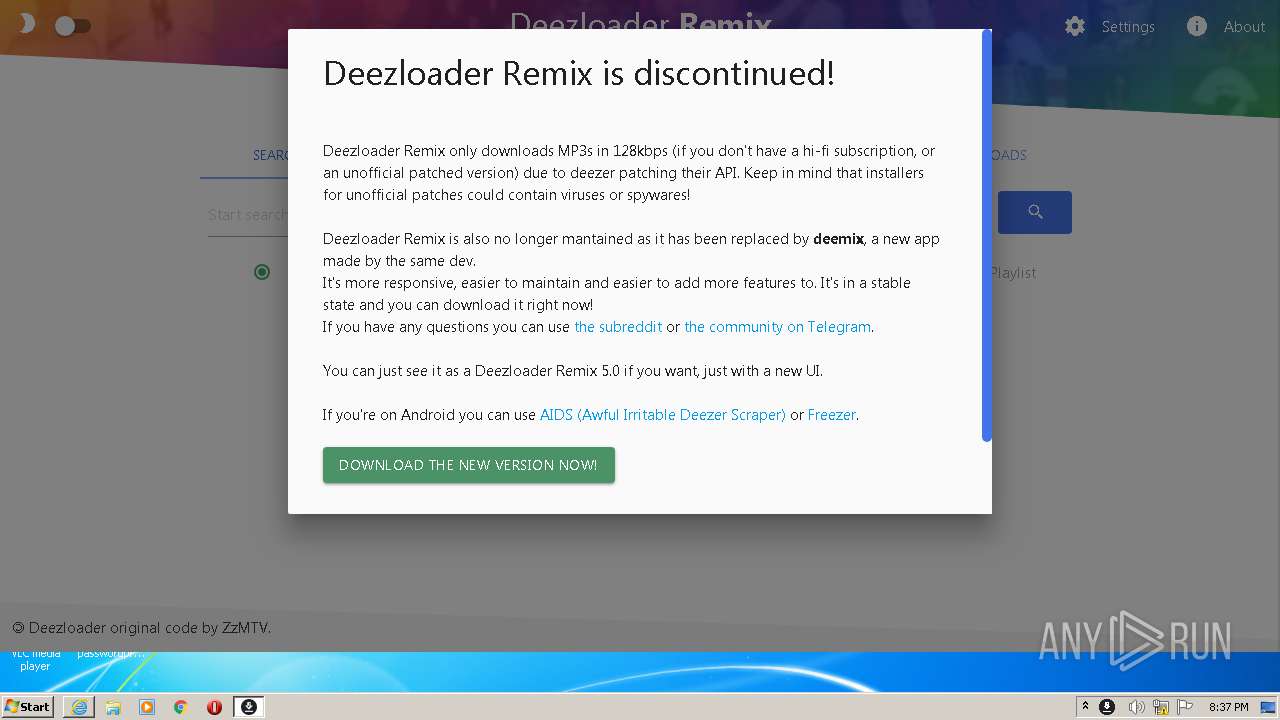The height and width of the screenshot is (720, 1280).
Task: Open the Windows Start menu
Action: pyautogui.click(x=28, y=707)
